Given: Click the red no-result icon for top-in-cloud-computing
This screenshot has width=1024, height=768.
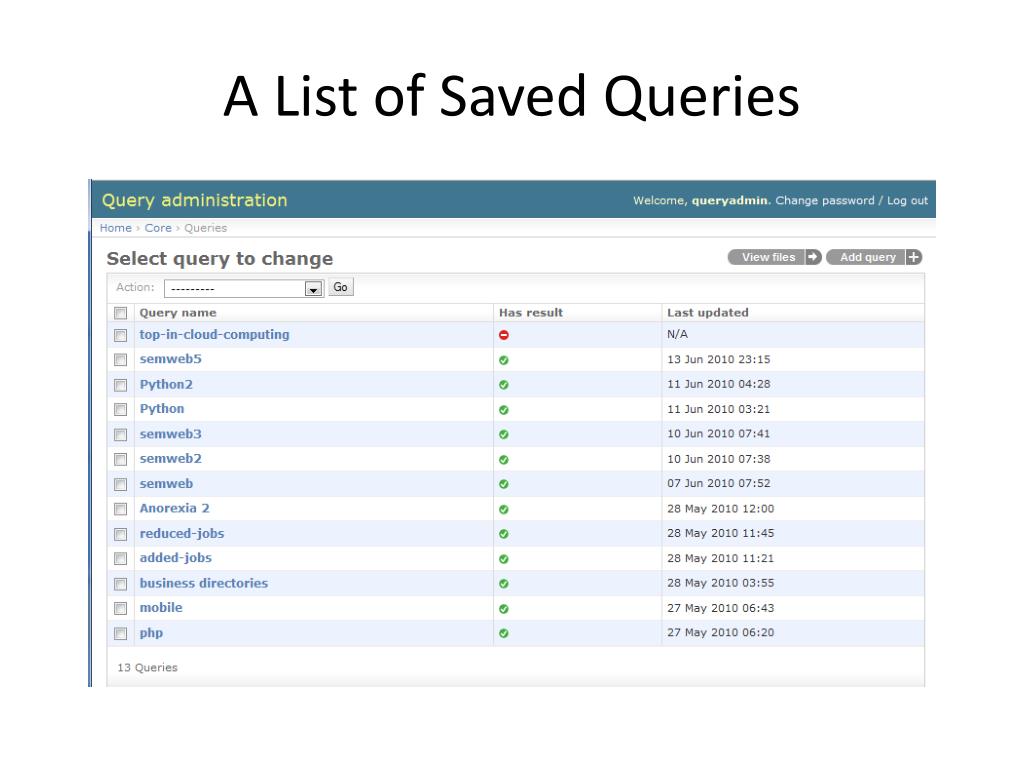Looking at the screenshot, I should (x=504, y=335).
